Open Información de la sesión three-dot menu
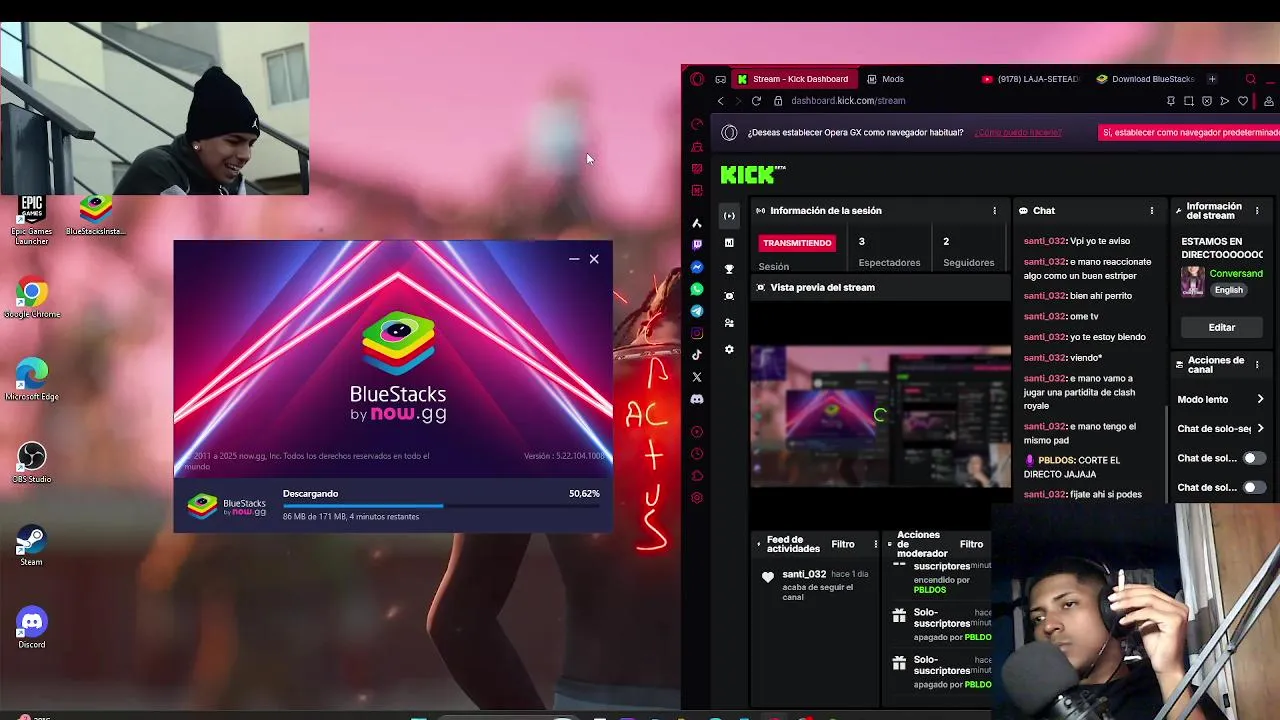The width and height of the screenshot is (1280, 720). point(994,211)
